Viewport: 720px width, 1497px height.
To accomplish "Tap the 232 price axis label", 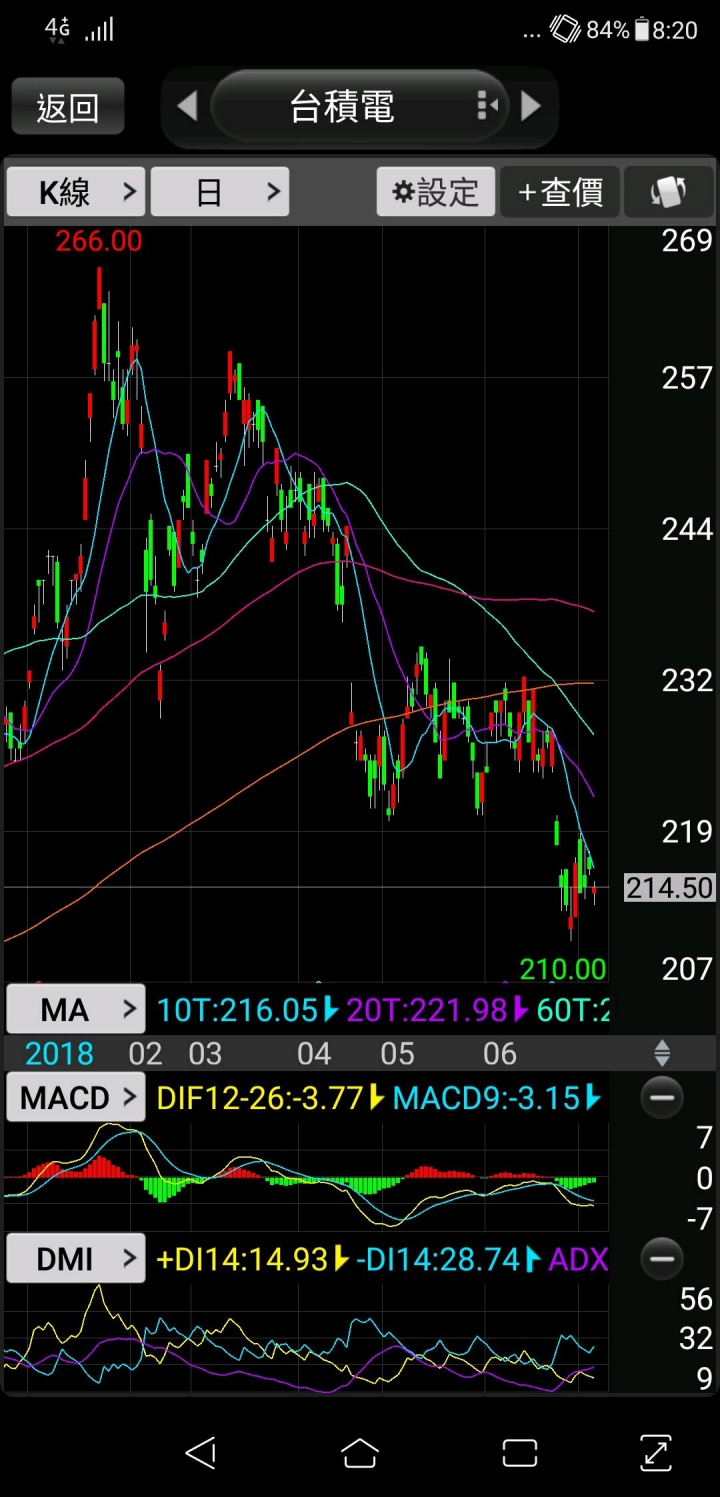I will click(687, 681).
